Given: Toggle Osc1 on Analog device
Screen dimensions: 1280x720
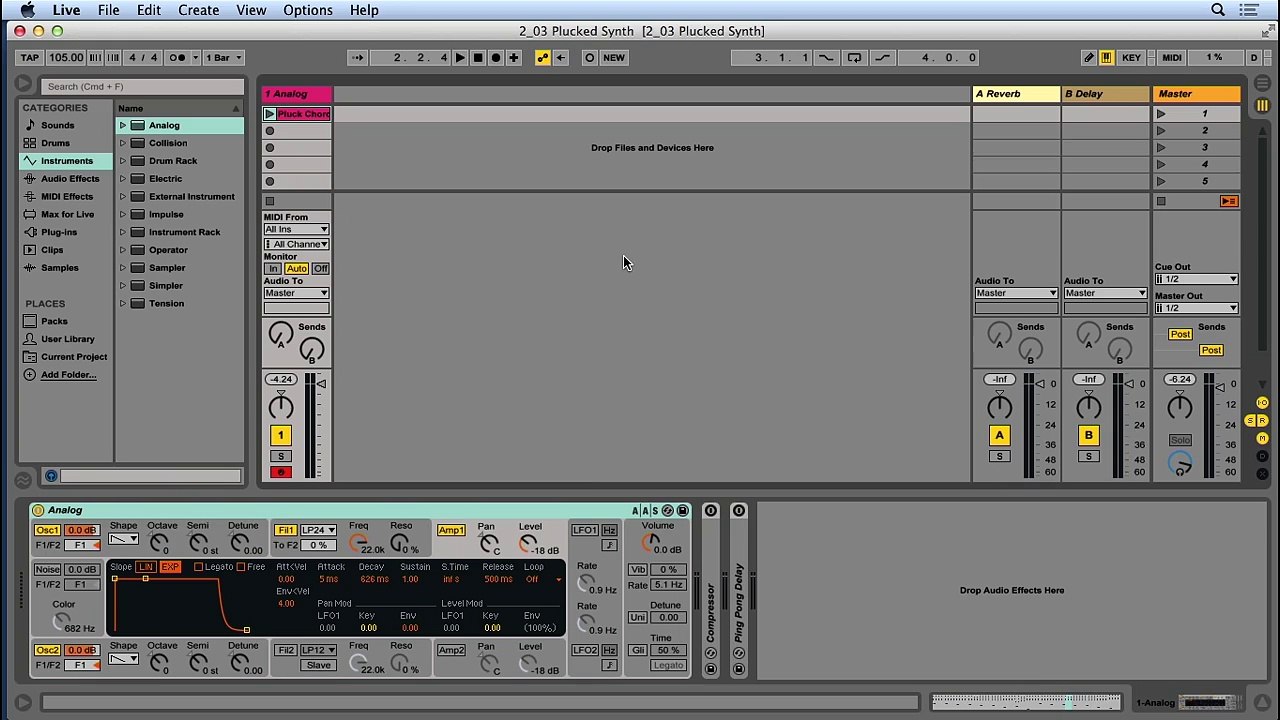Looking at the screenshot, I should 47,530.
